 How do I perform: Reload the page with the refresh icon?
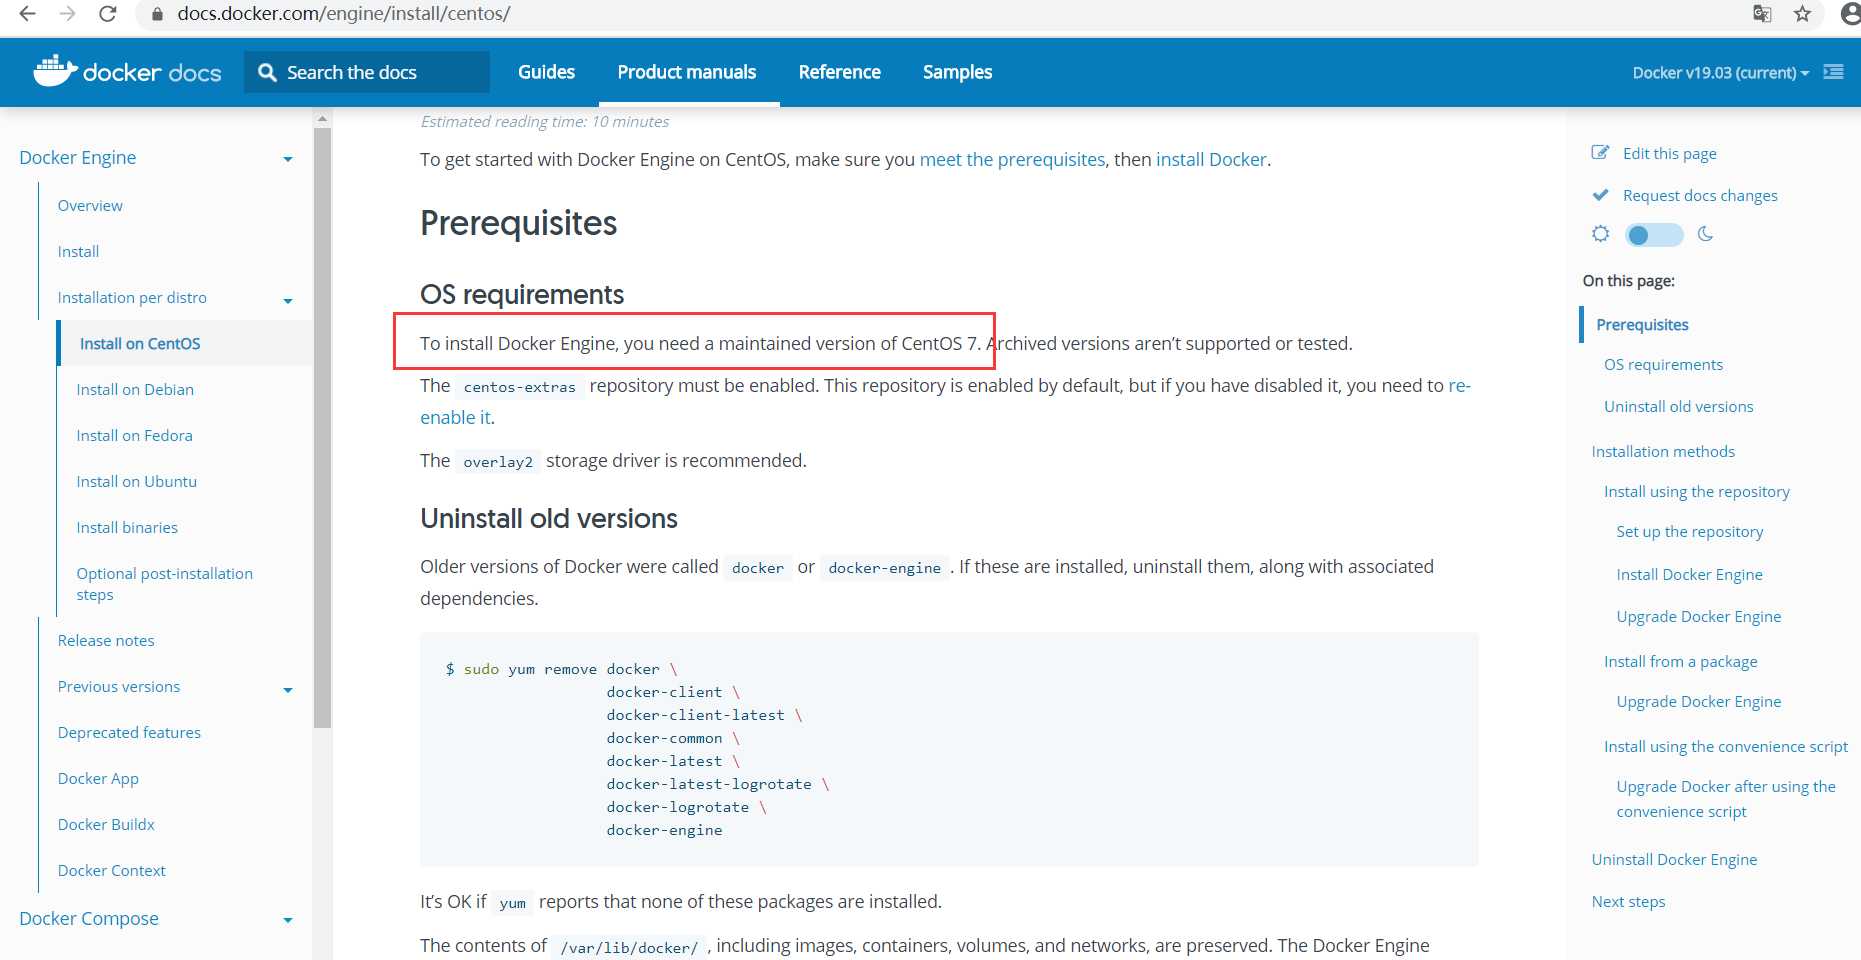click(x=108, y=14)
